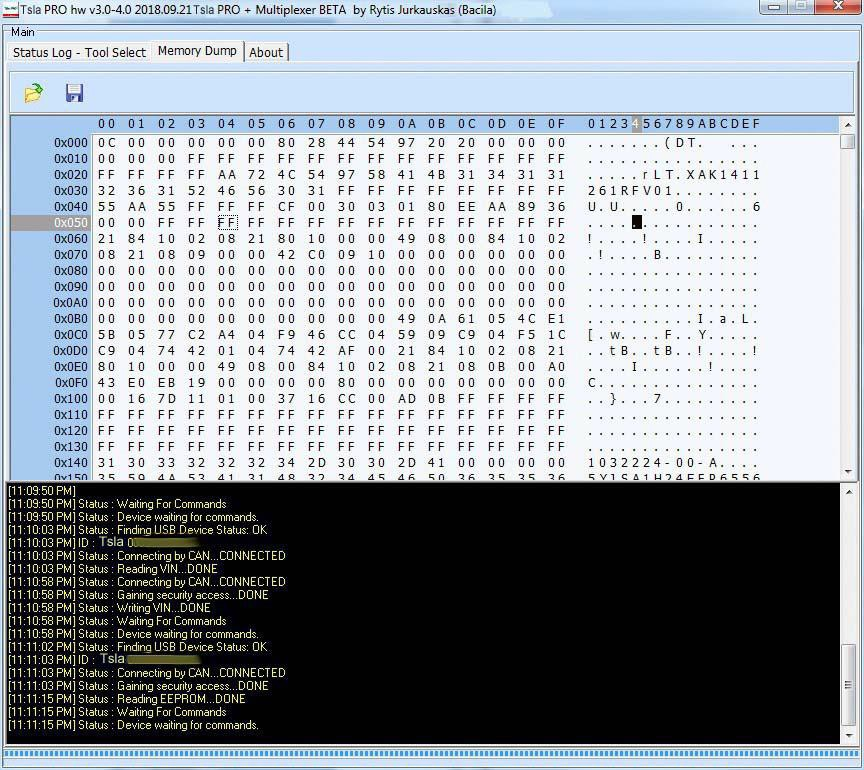Image resolution: width=864 pixels, height=770 pixels.
Task: Click the 11:10:58 PM Gaining security access log line
Action: (x=138, y=595)
